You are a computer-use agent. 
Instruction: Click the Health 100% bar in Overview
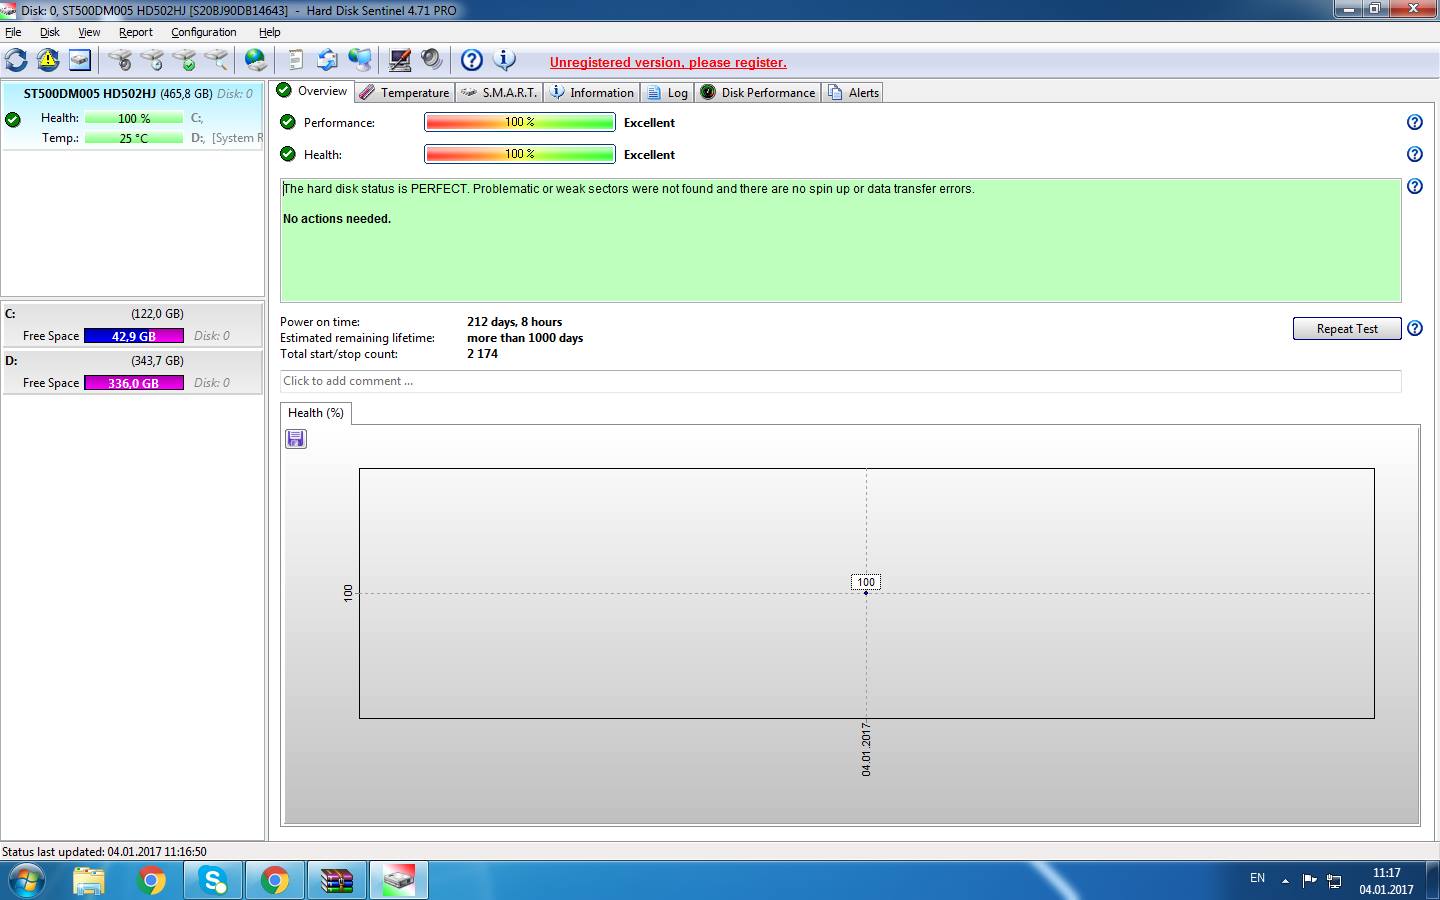[x=520, y=154]
